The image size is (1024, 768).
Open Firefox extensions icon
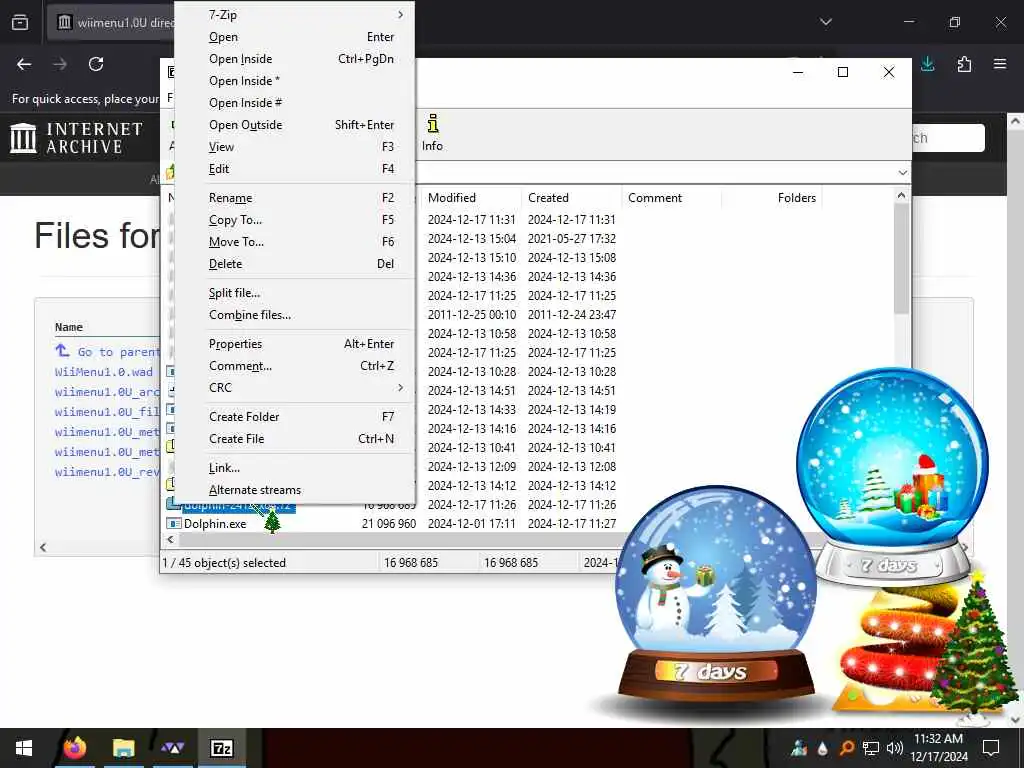pyautogui.click(x=964, y=64)
